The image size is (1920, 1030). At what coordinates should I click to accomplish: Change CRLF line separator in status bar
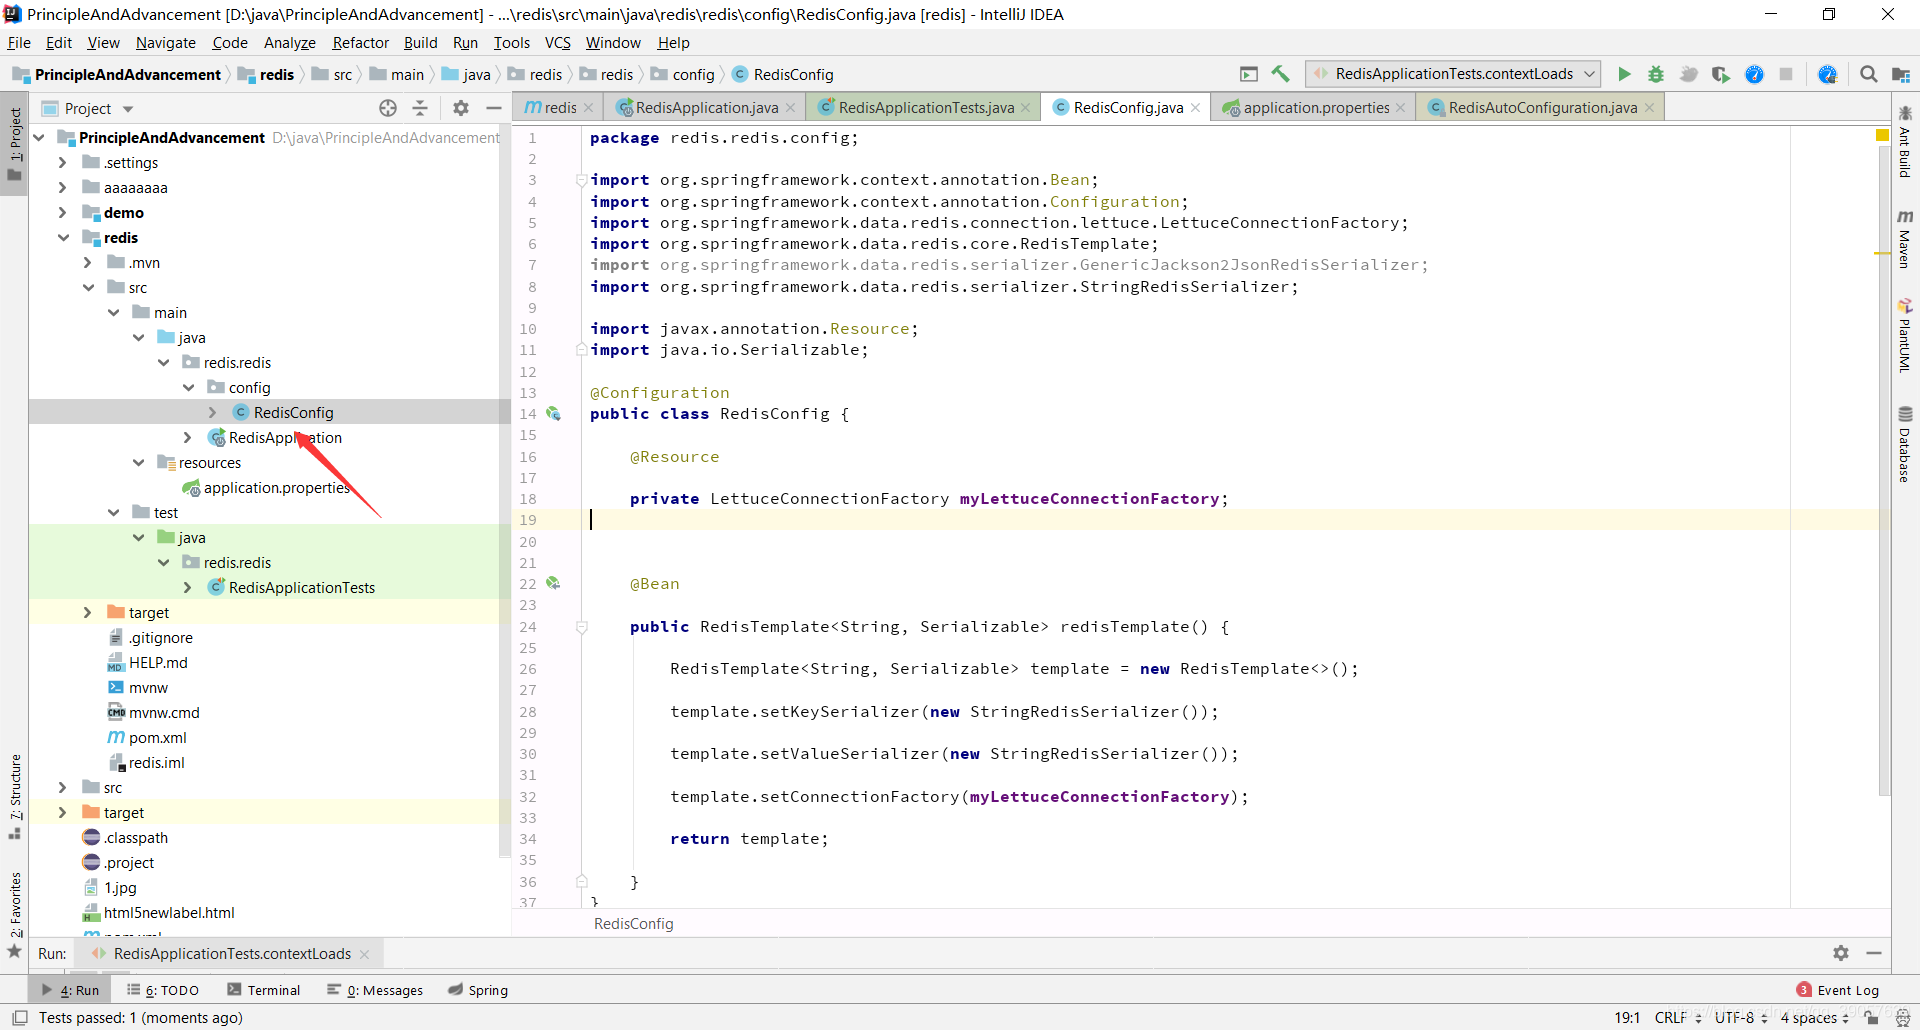click(x=1678, y=1017)
